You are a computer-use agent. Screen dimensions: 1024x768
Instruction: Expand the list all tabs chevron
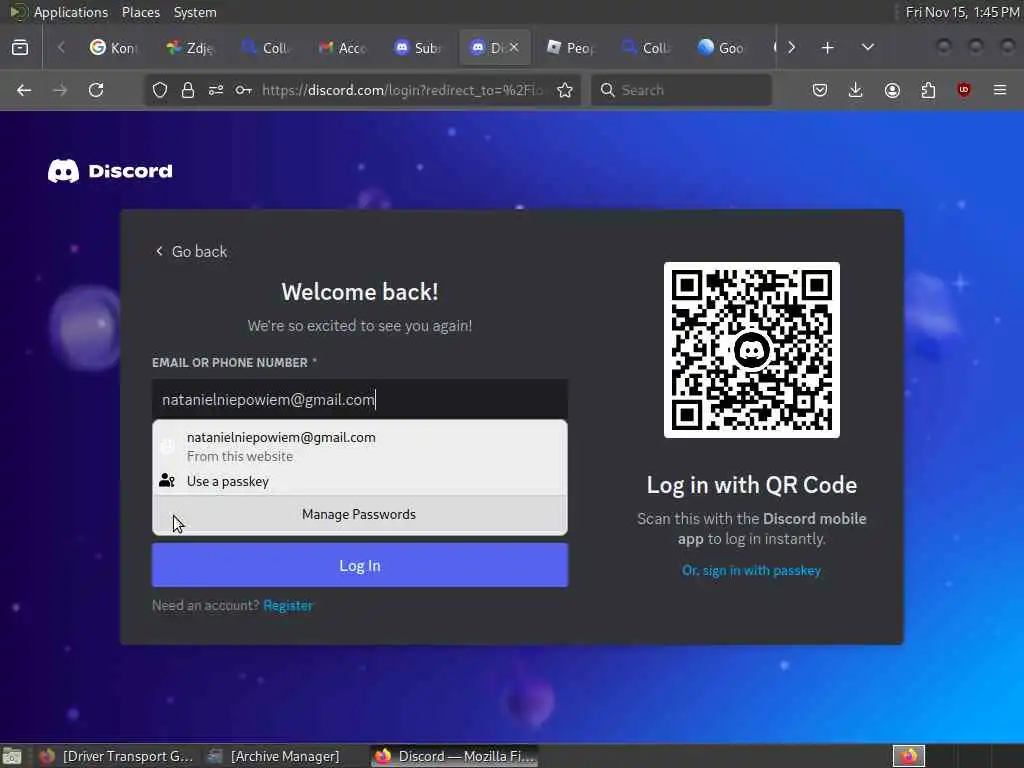click(x=868, y=48)
